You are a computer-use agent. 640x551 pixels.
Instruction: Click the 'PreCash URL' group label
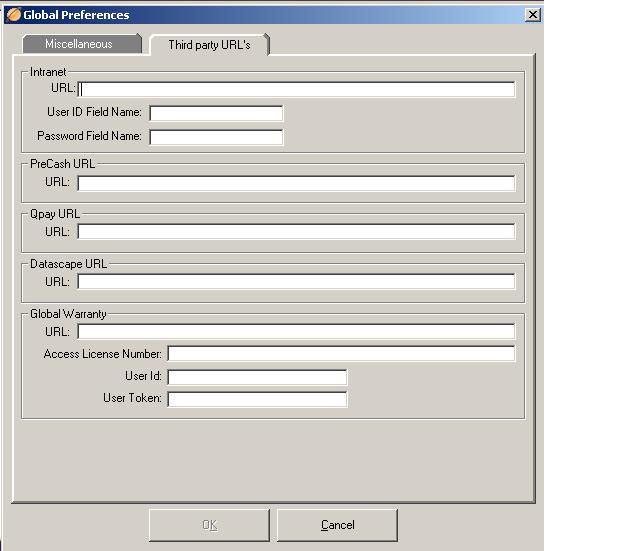pos(62,164)
